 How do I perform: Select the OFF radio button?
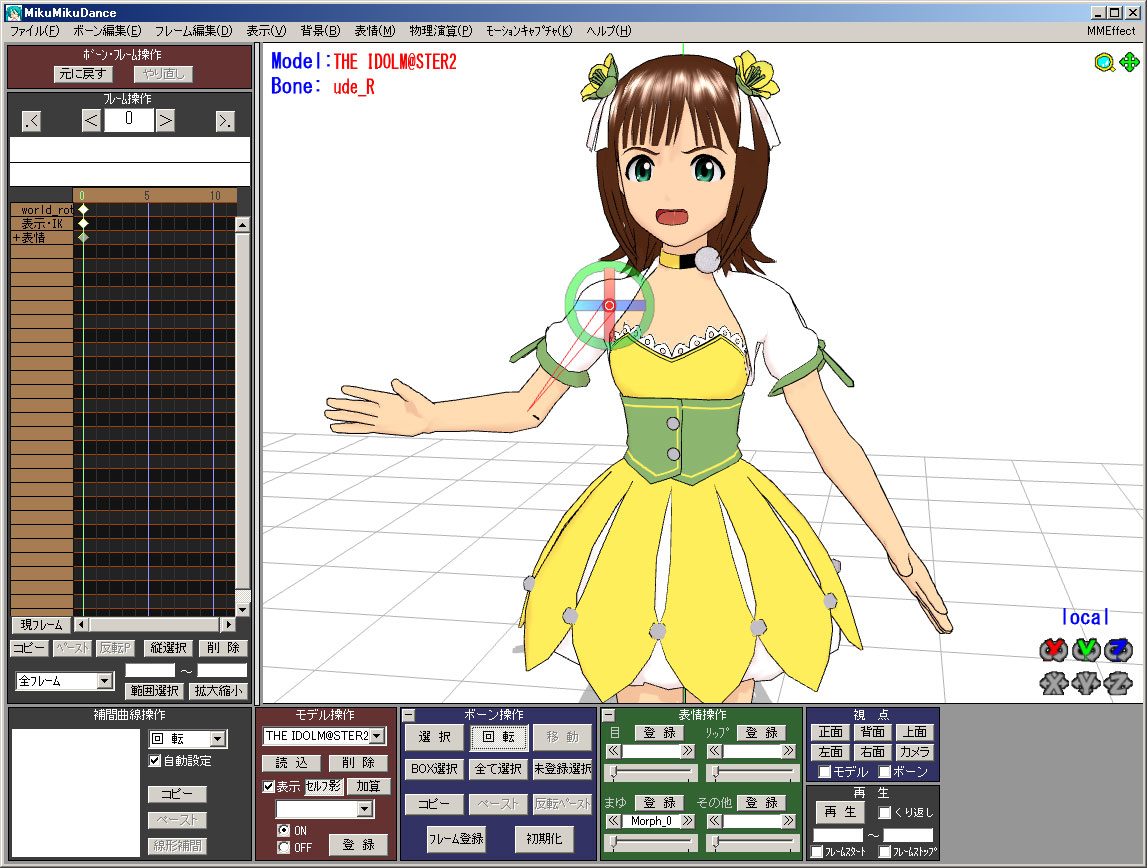(x=284, y=848)
